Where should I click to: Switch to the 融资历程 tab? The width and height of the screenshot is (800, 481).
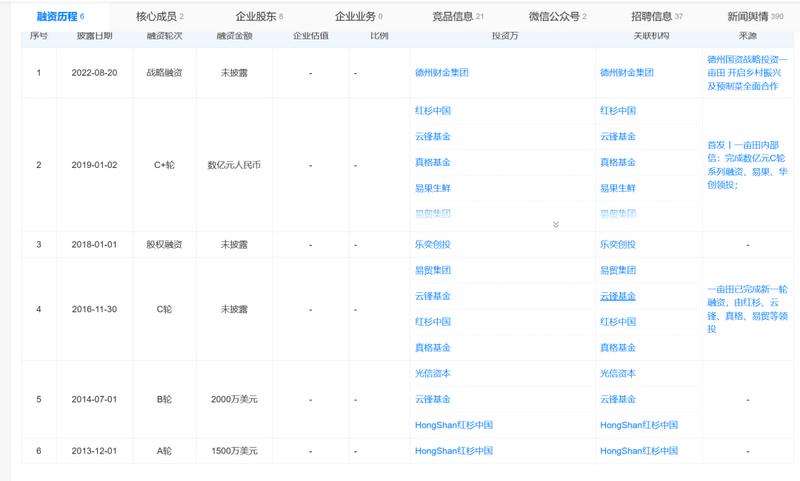click(x=60, y=16)
